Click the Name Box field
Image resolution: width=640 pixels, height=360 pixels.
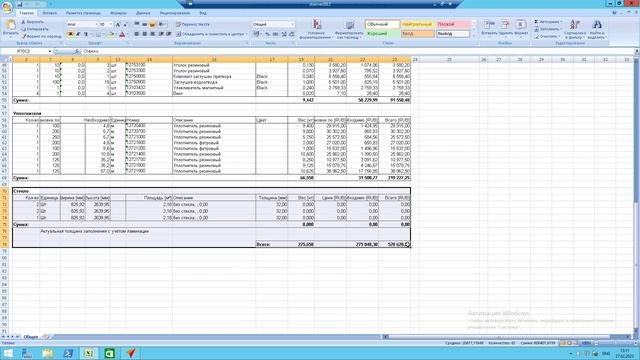pos(25,51)
